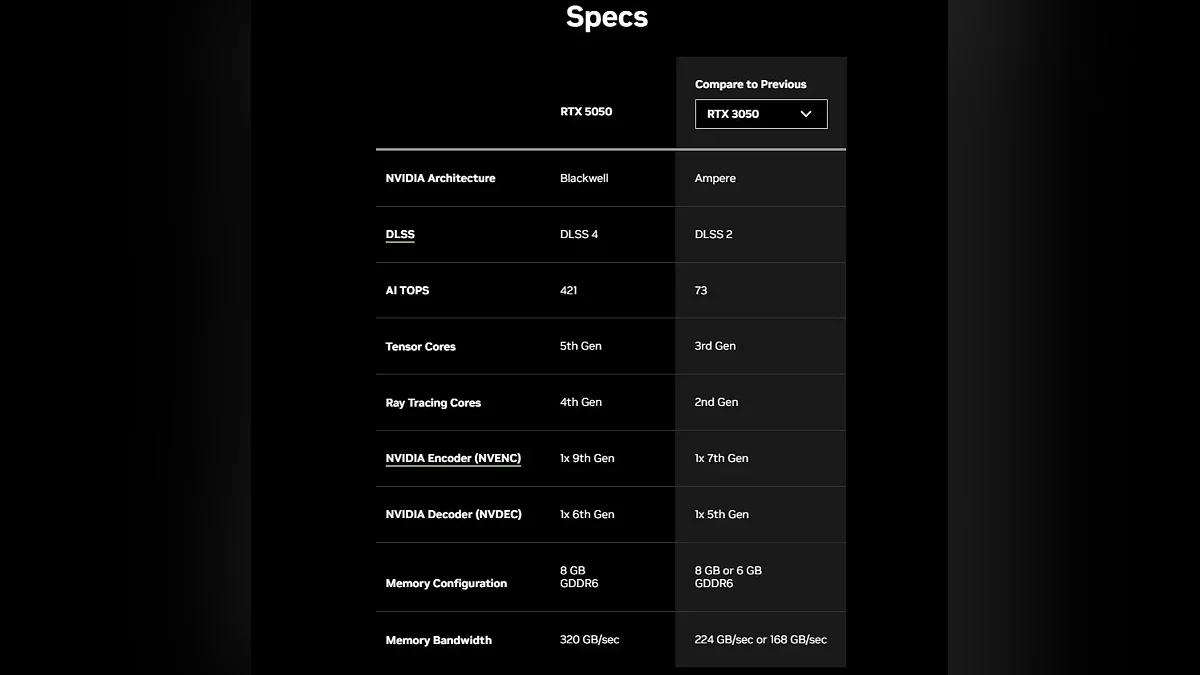The image size is (1200, 675).
Task: Click the DLSS 4 value
Action: pyautogui.click(x=579, y=234)
